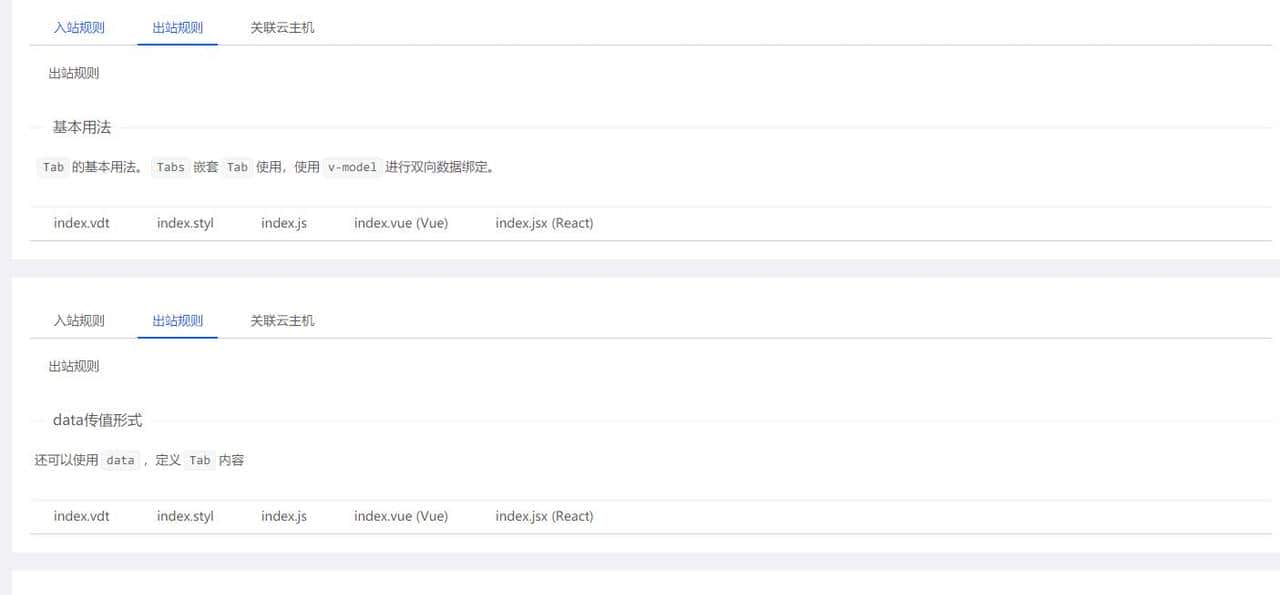Click the inline data code snippet in the description

pos(119,460)
